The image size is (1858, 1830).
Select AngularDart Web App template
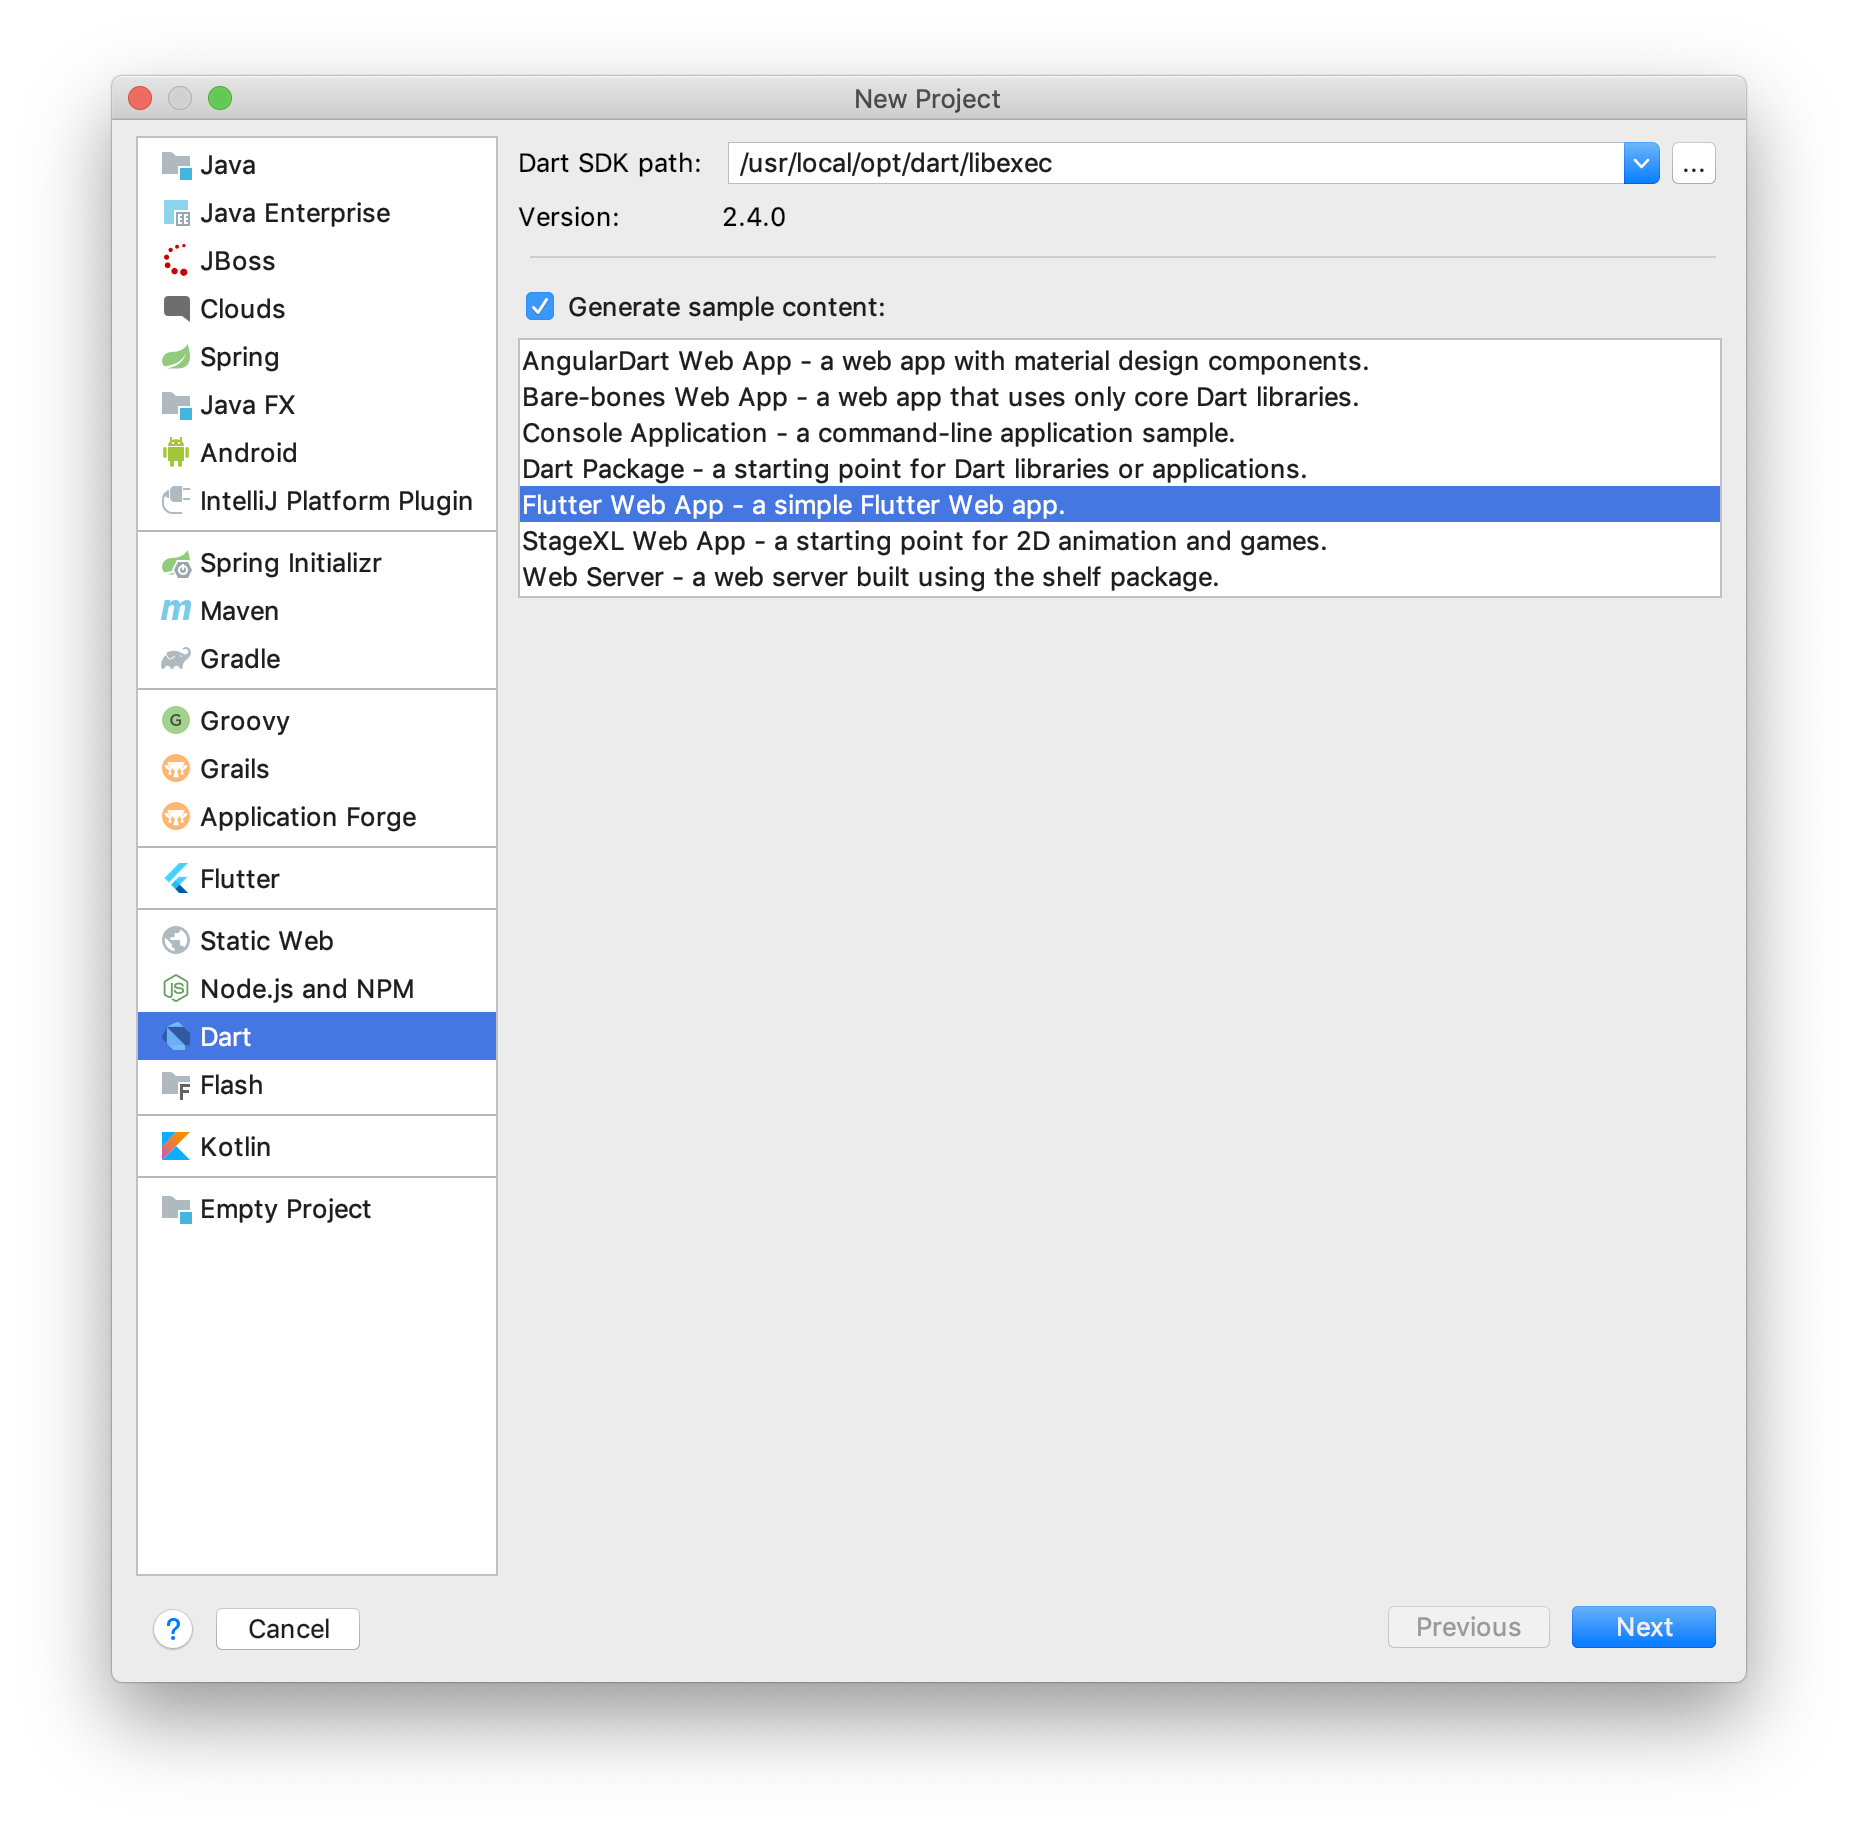[1119, 361]
